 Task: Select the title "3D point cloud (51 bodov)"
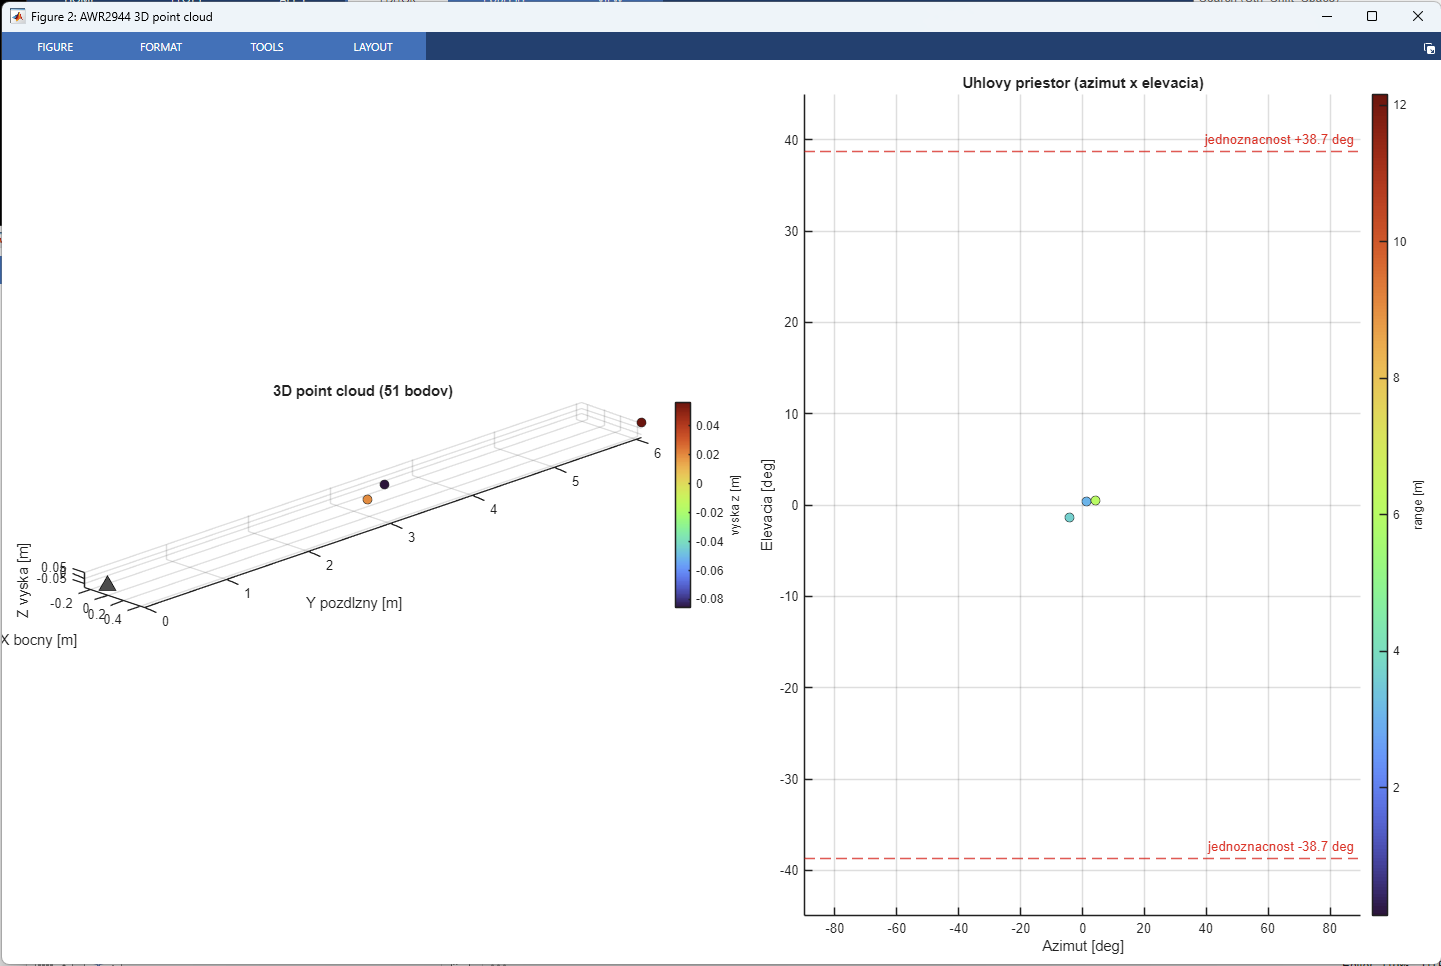pyautogui.click(x=363, y=391)
